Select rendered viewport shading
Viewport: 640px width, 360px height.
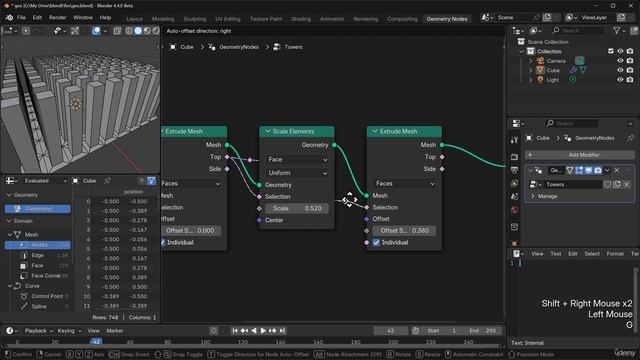point(156,31)
